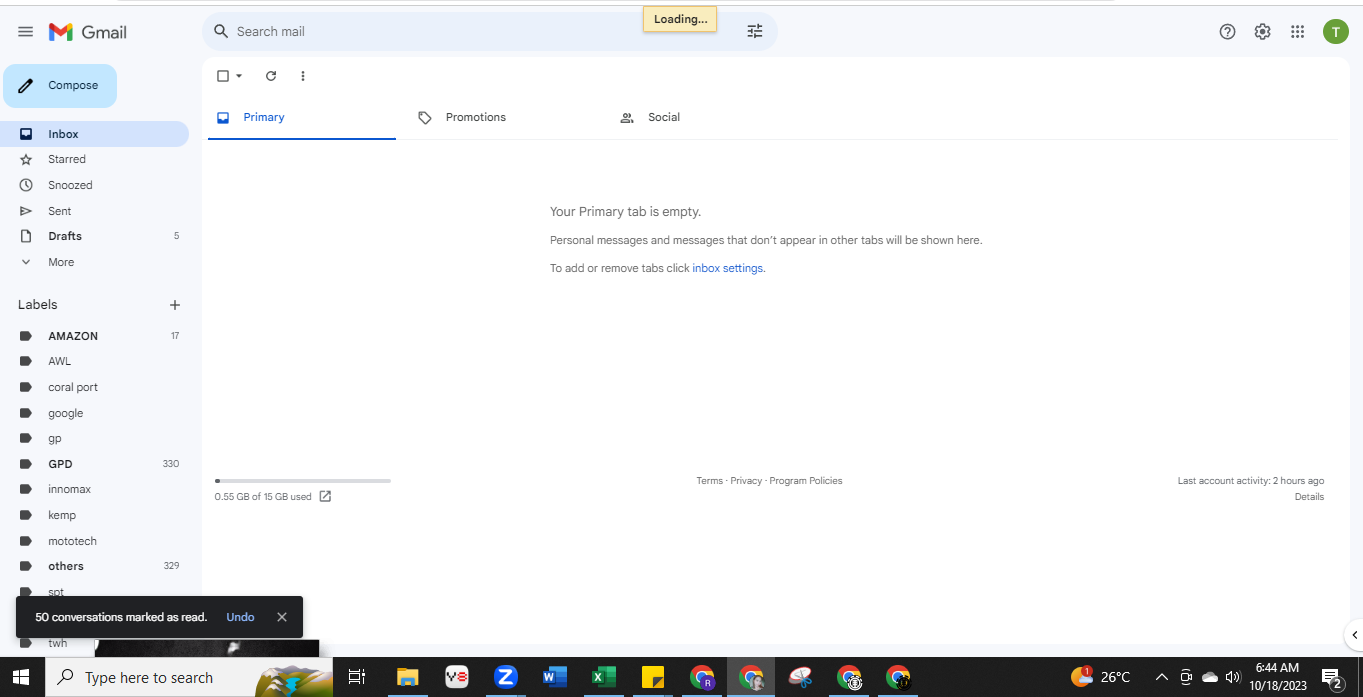This screenshot has height=697, width=1363.
Task: Open the weather widget showing 26°C
Action: [x=1100, y=677]
